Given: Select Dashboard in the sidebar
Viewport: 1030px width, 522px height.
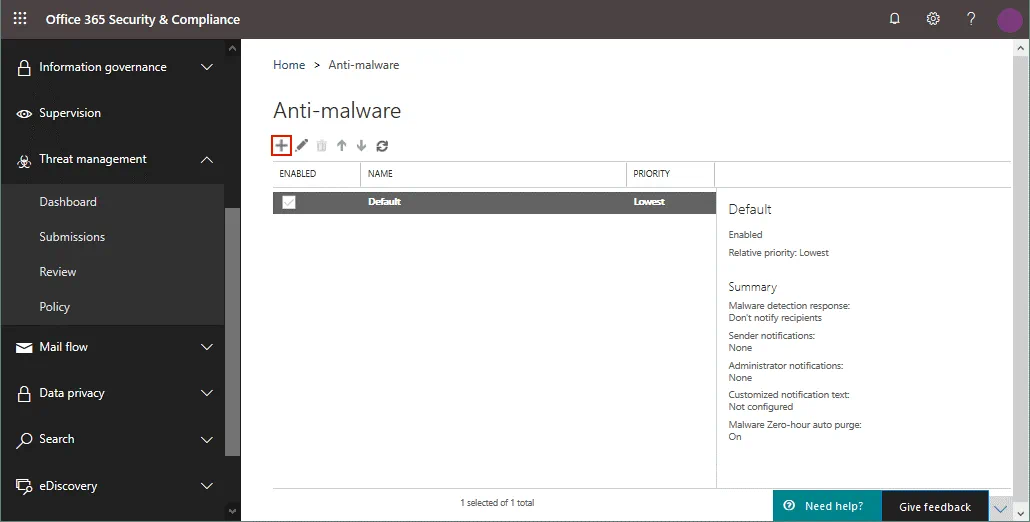Looking at the screenshot, I should pyautogui.click(x=68, y=202).
